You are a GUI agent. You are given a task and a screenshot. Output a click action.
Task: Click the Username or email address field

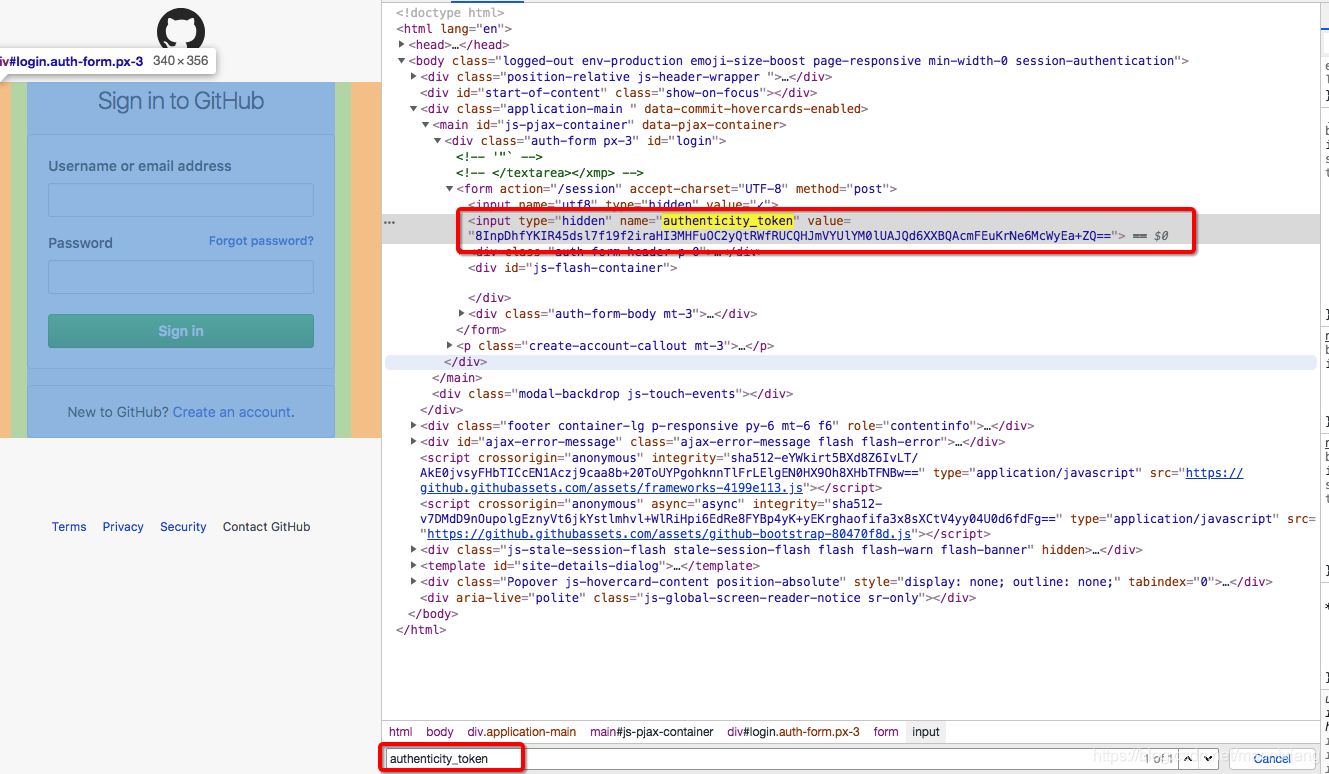coord(181,200)
